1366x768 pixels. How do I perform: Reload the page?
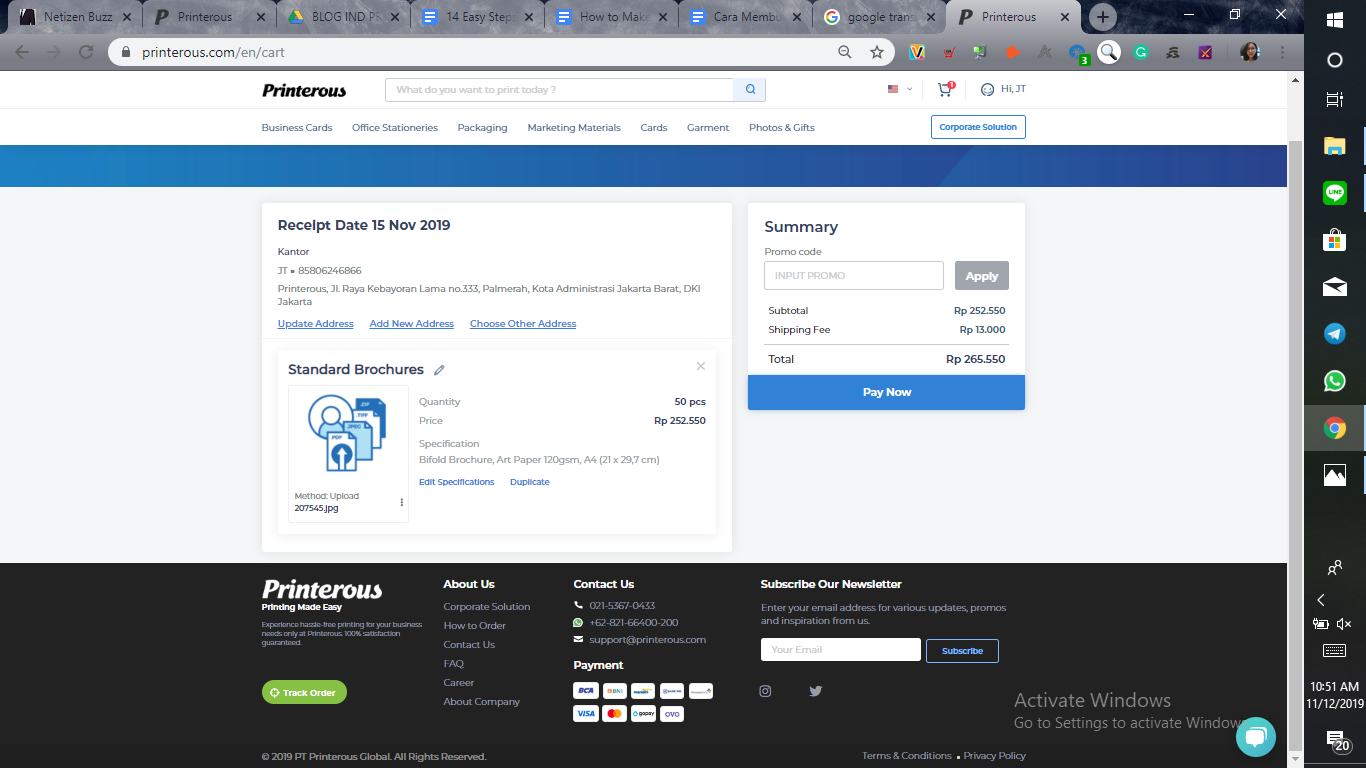pyautogui.click(x=86, y=52)
